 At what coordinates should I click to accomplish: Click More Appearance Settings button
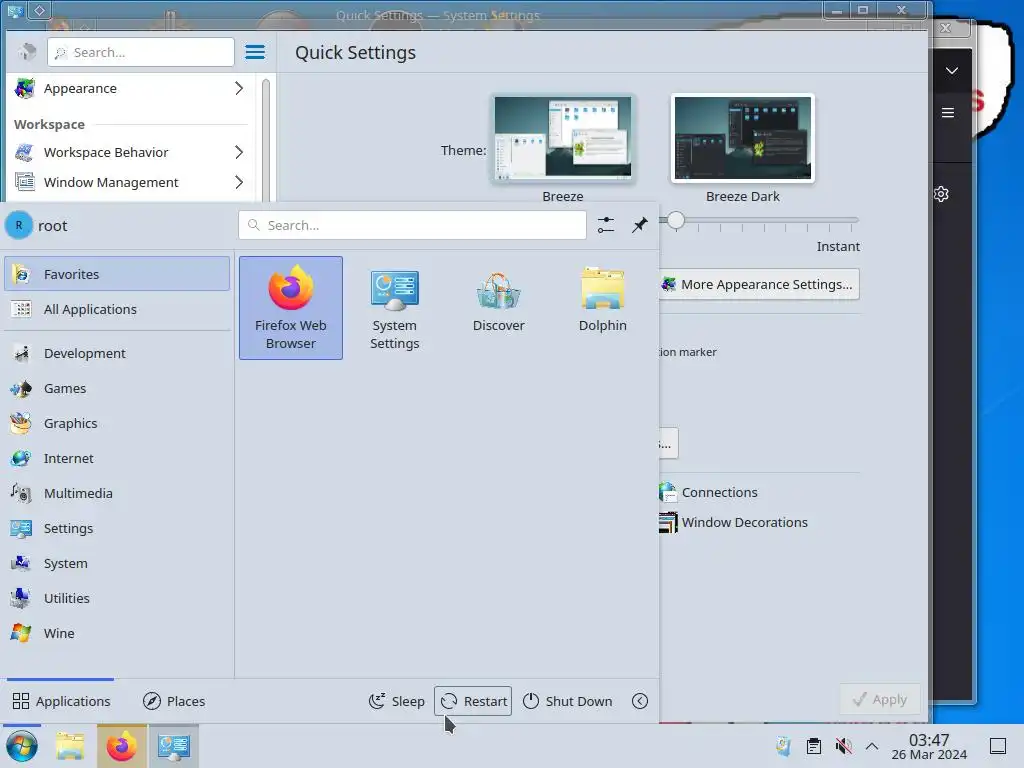coord(758,284)
